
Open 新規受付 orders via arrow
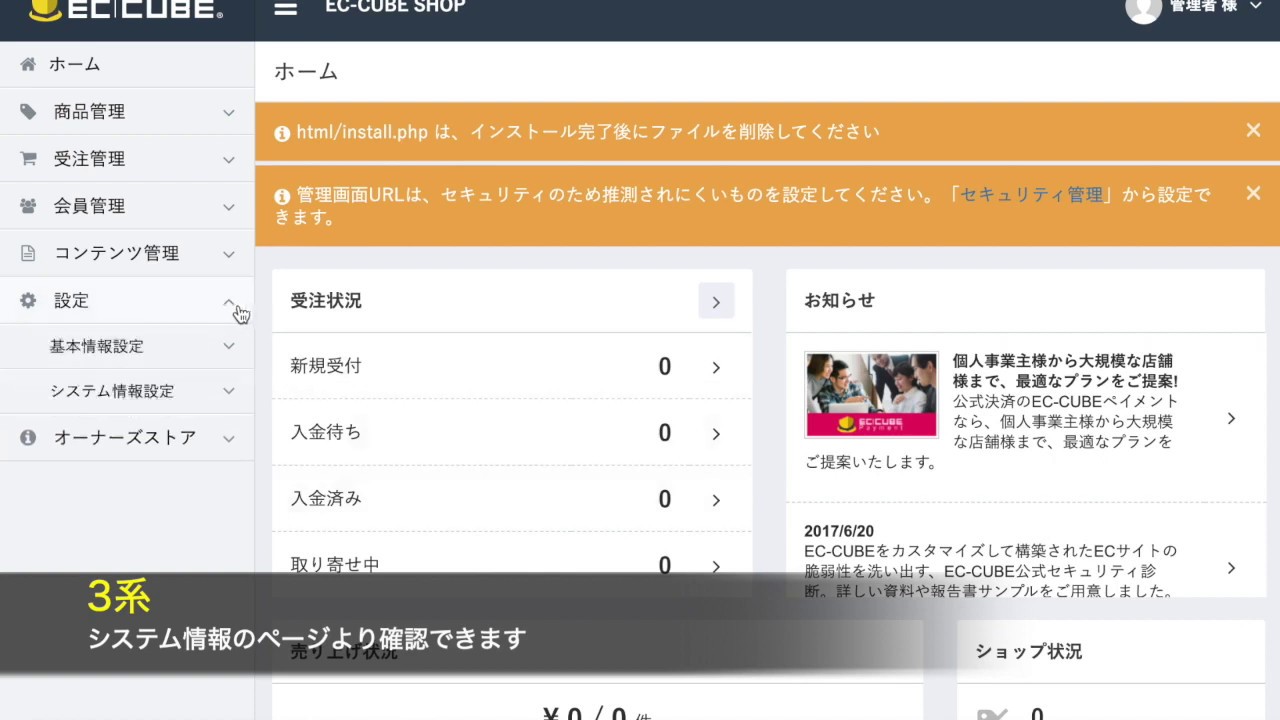coord(716,368)
